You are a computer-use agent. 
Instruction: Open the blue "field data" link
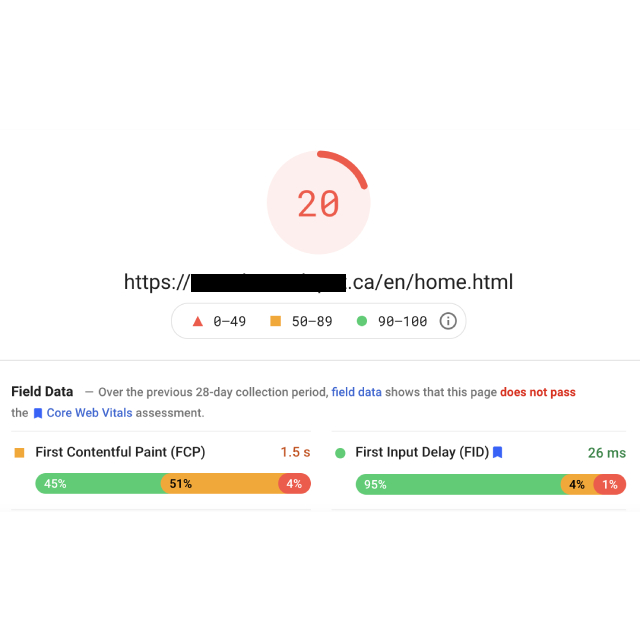pos(356,392)
